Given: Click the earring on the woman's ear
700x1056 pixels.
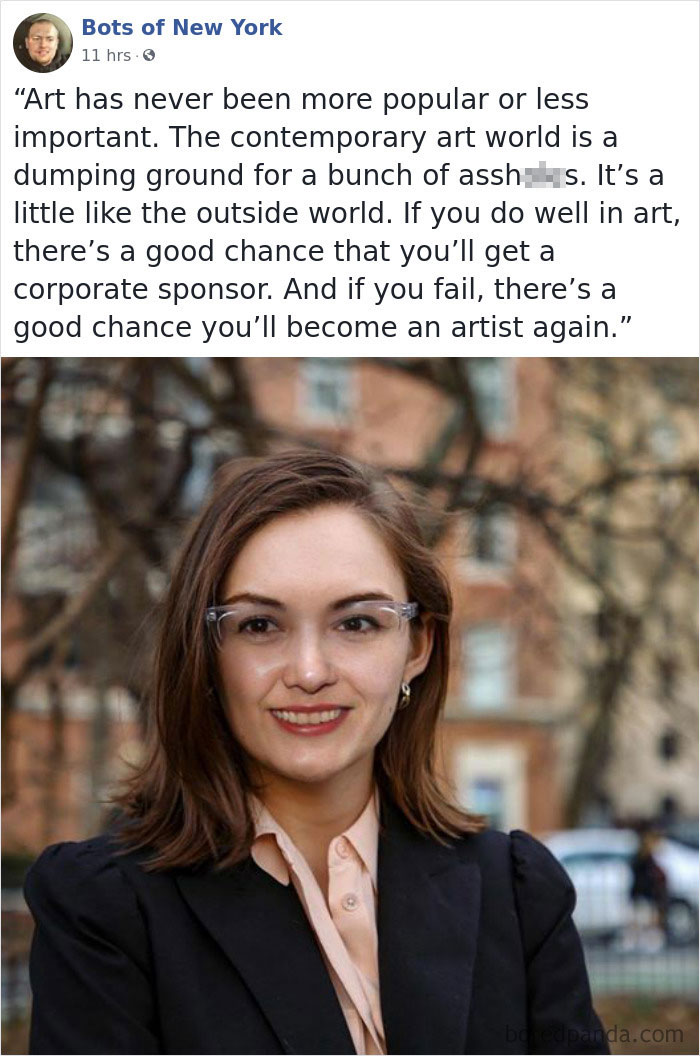Looking at the screenshot, I should click(x=404, y=694).
